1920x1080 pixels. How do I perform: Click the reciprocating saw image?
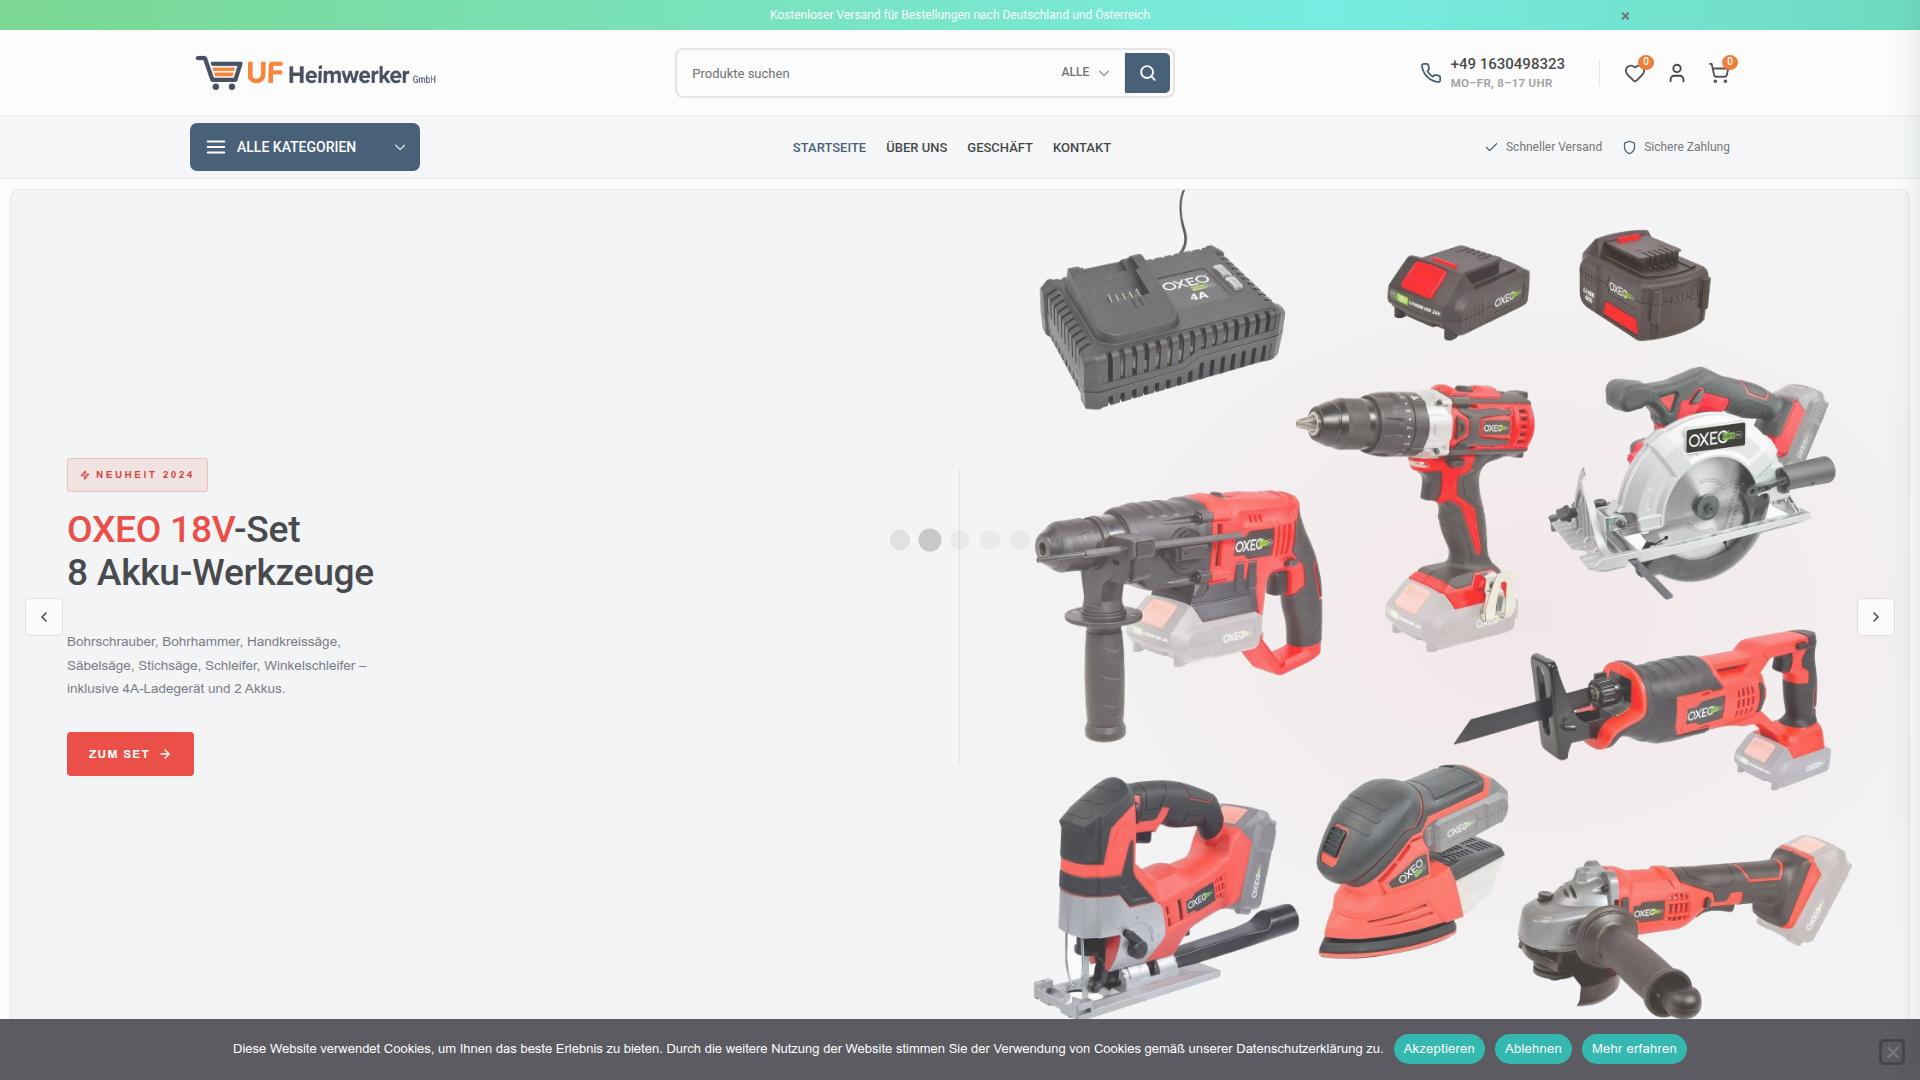point(1643,708)
